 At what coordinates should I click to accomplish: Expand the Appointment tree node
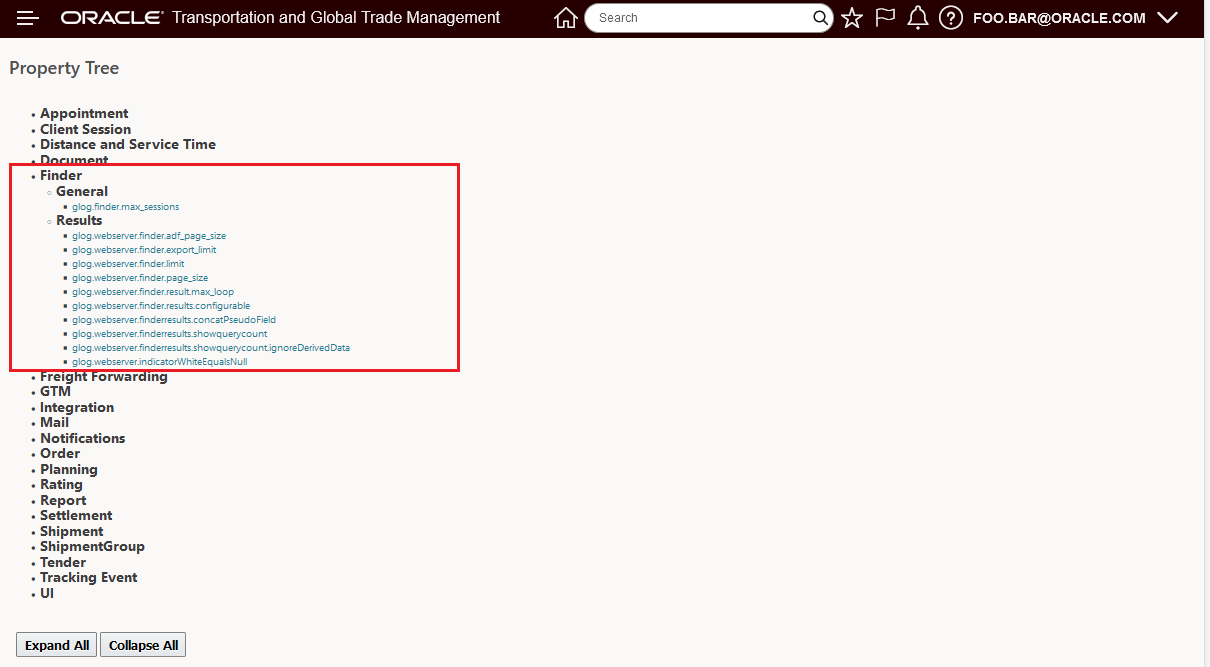(84, 114)
